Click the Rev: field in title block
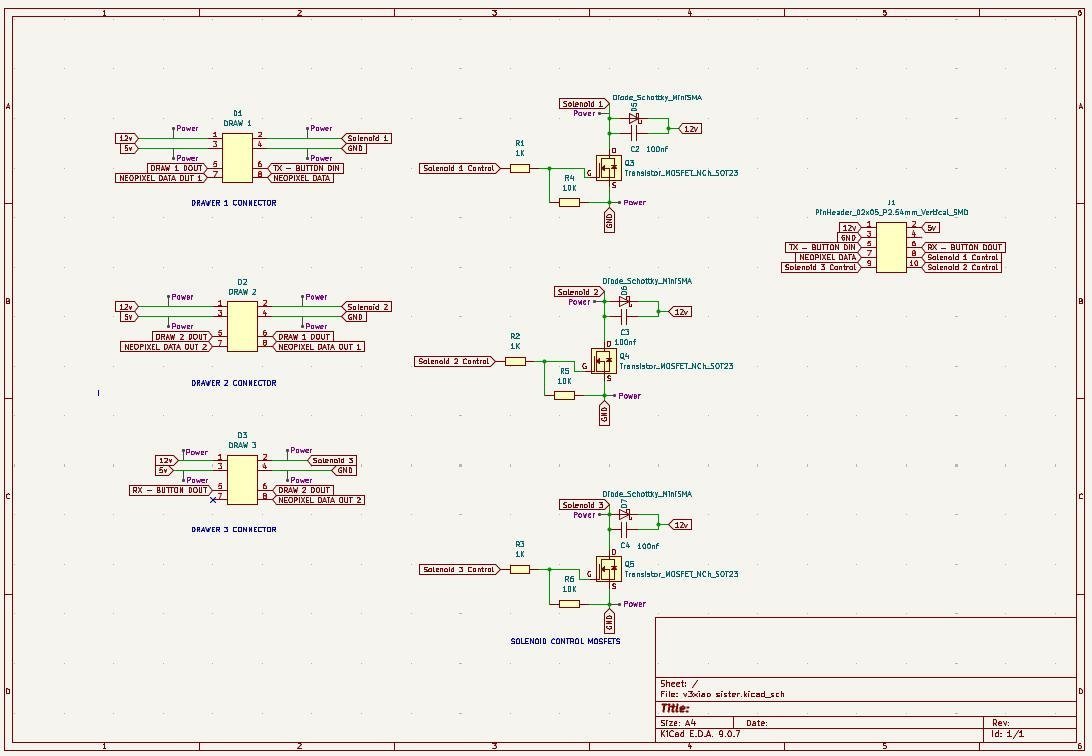The image size is (1092, 756). [x=1000, y=723]
